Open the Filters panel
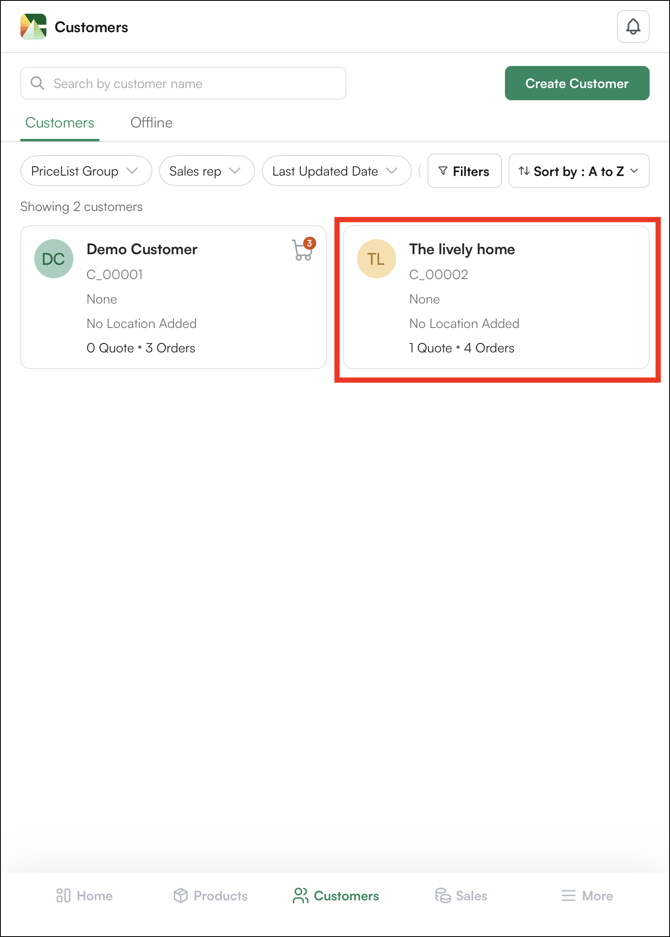 pos(464,171)
